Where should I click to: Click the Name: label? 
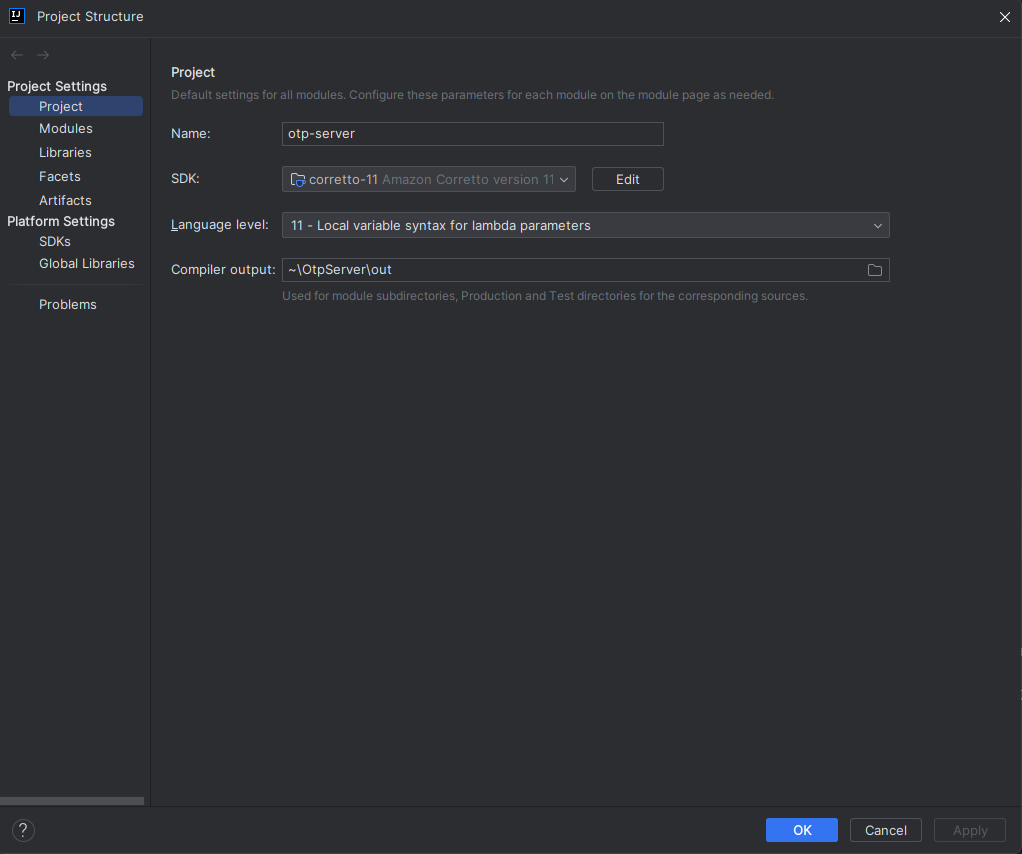coord(190,134)
